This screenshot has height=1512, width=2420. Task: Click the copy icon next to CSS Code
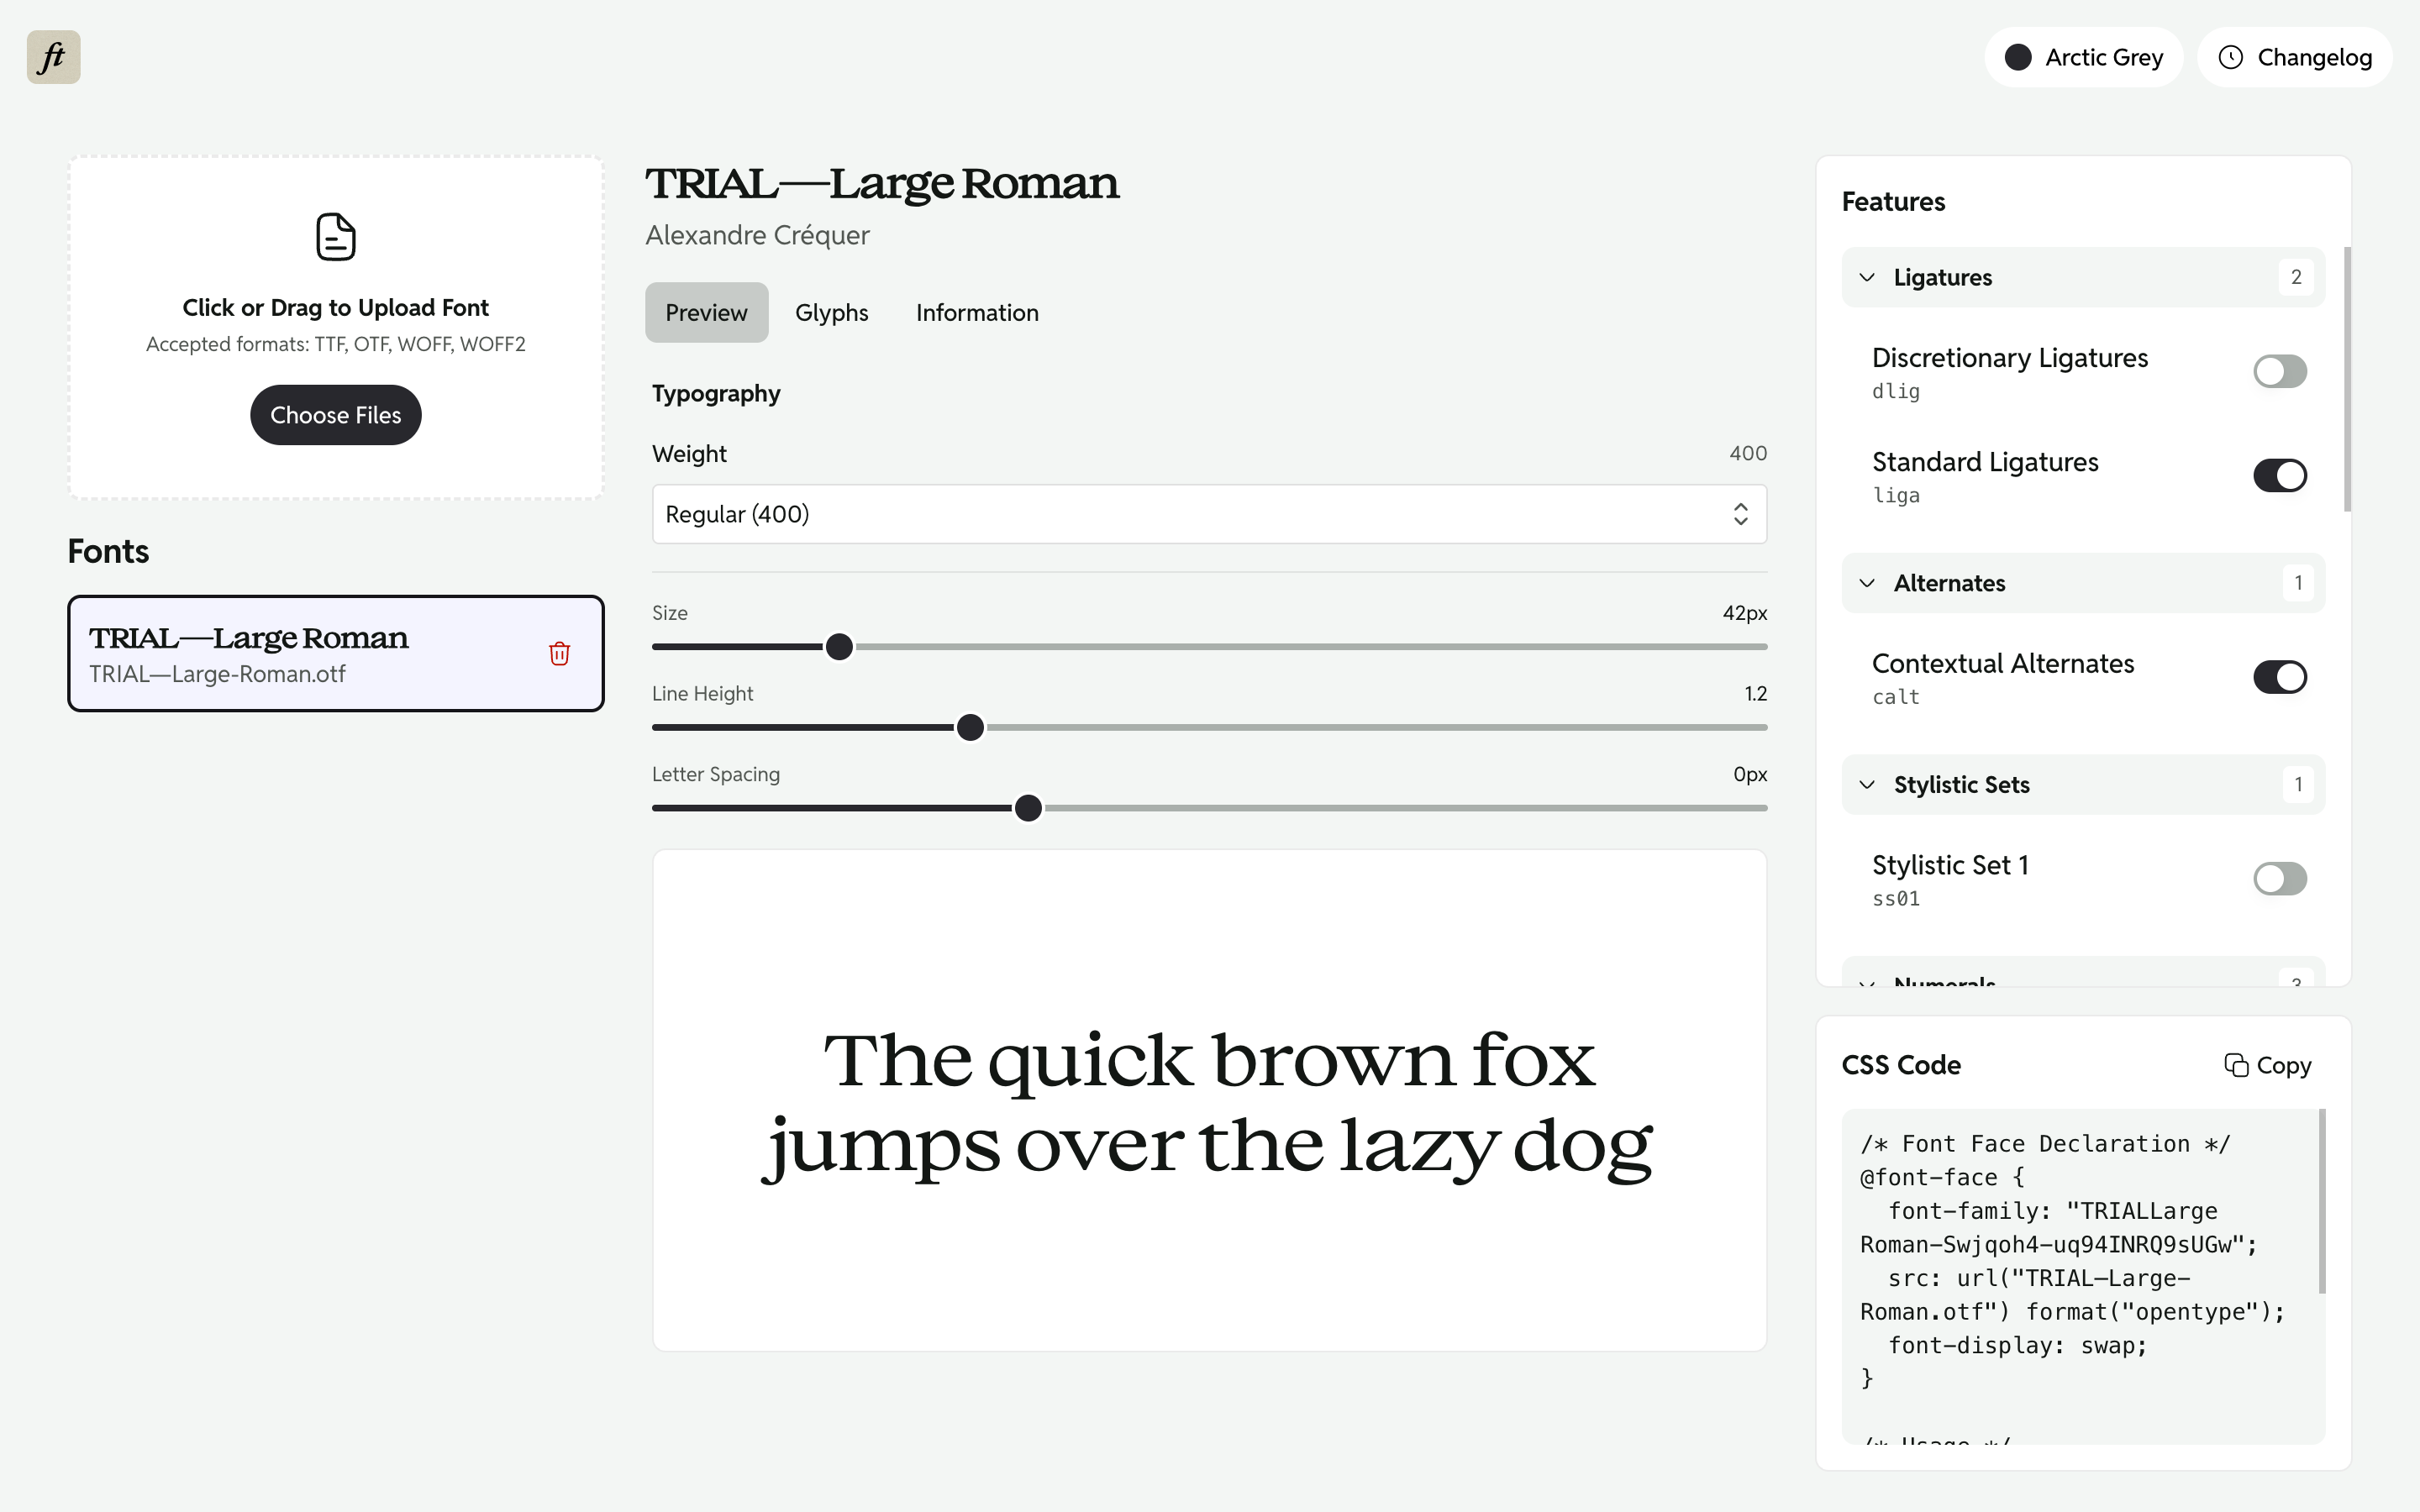[x=2235, y=1064]
